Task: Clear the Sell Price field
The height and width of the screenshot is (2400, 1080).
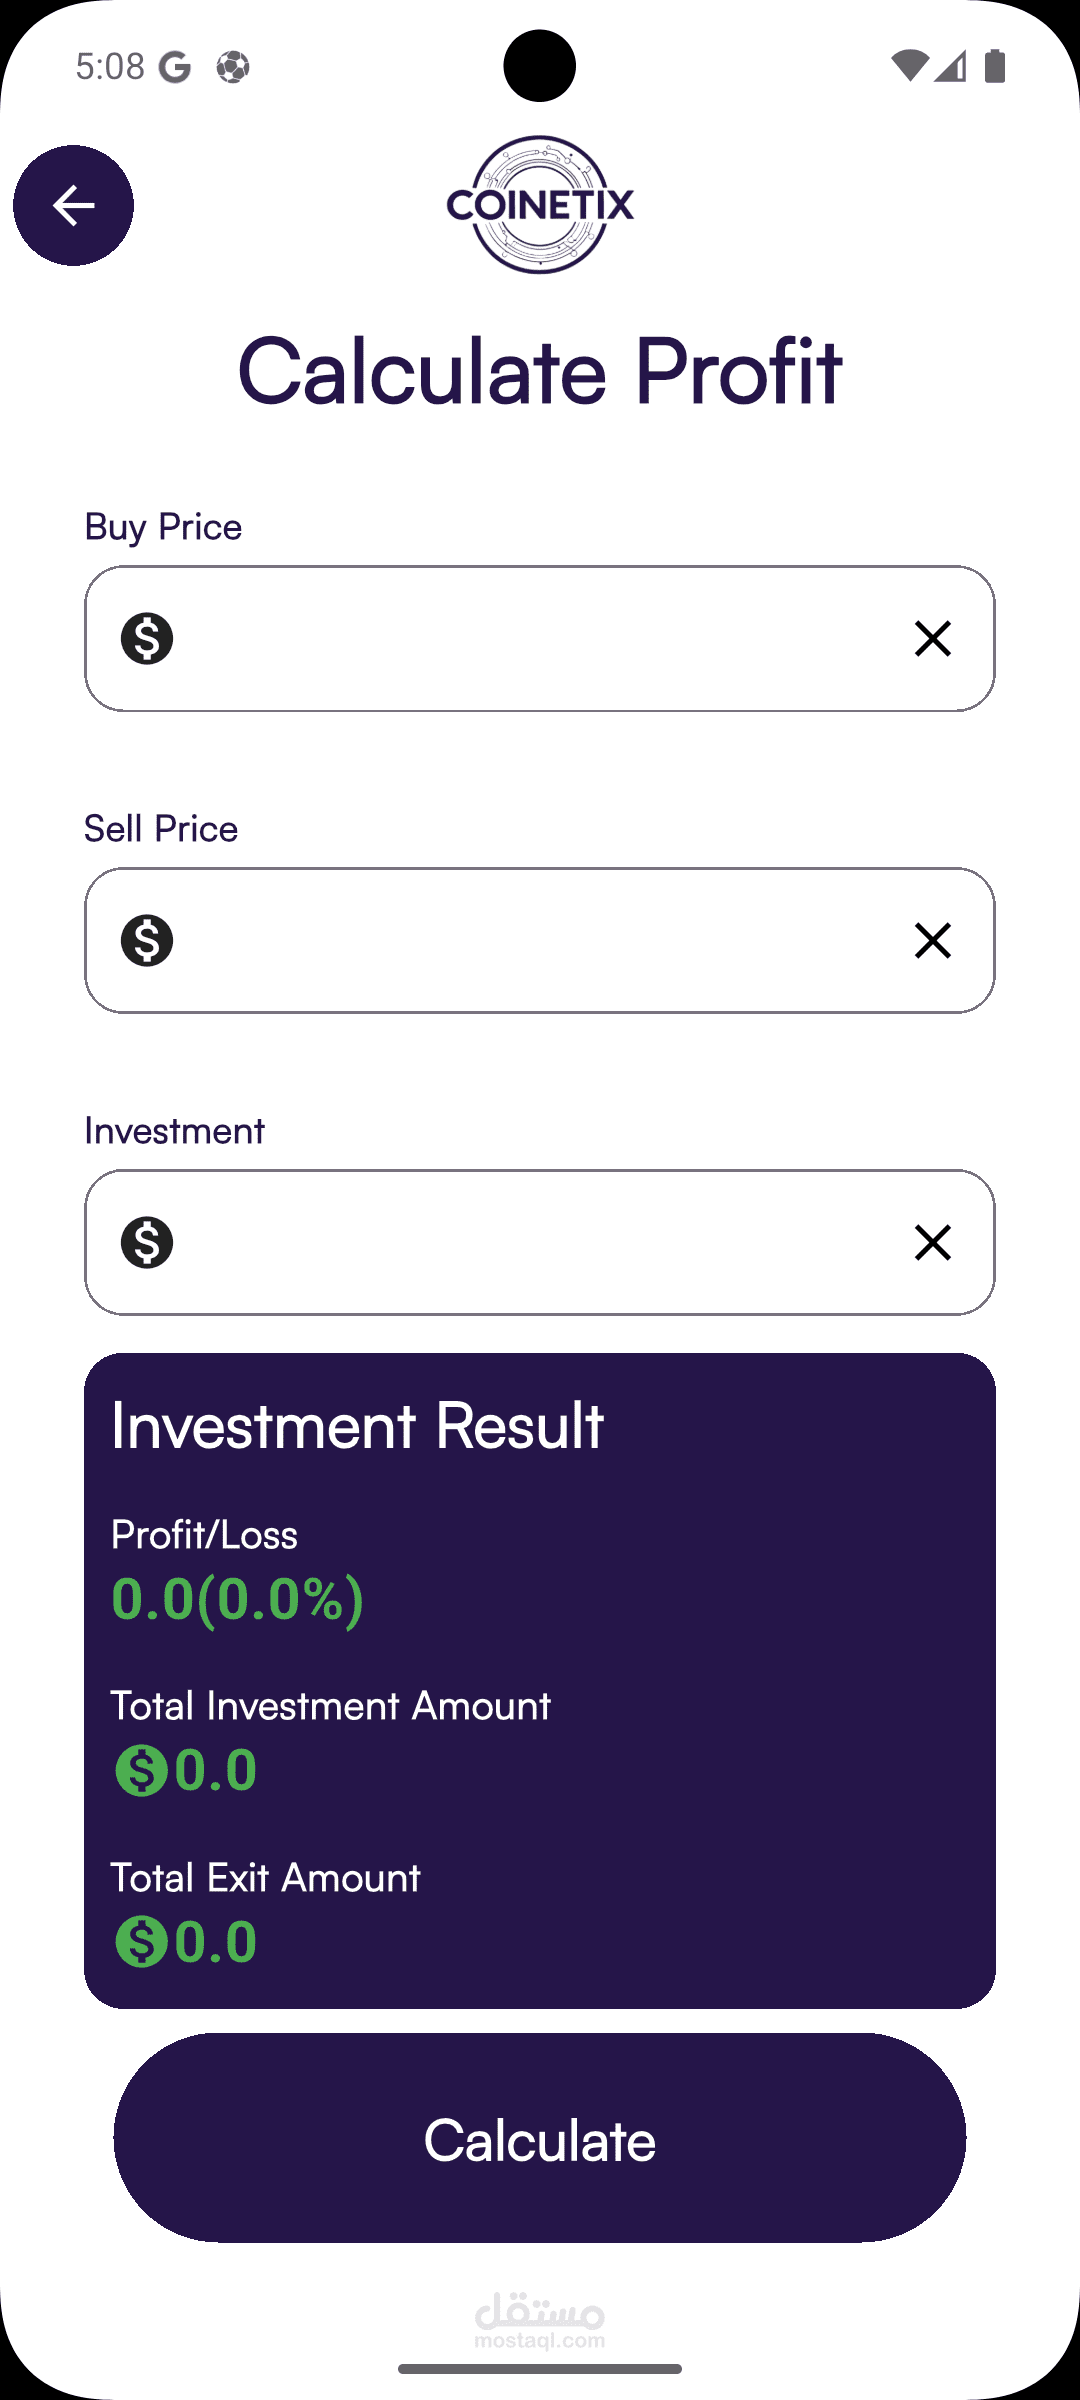Action: coord(932,940)
